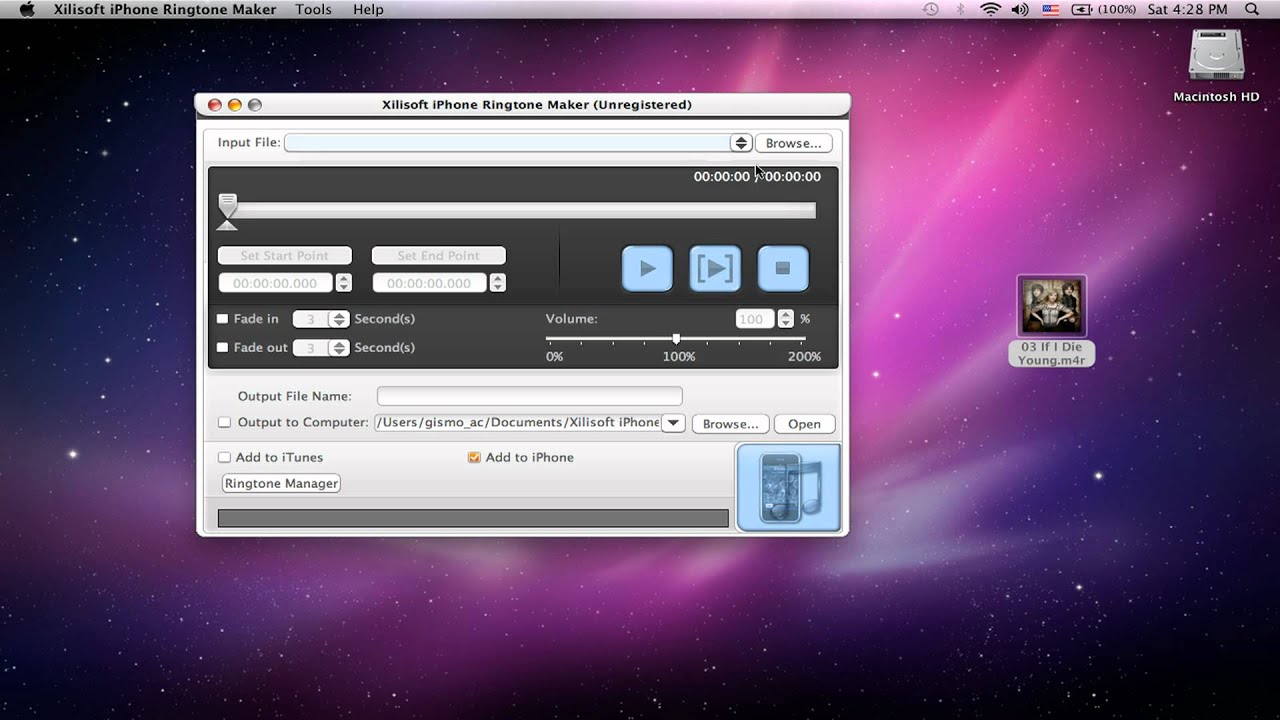
Task: Open the Help menu
Action: pyautogui.click(x=368, y=9)
